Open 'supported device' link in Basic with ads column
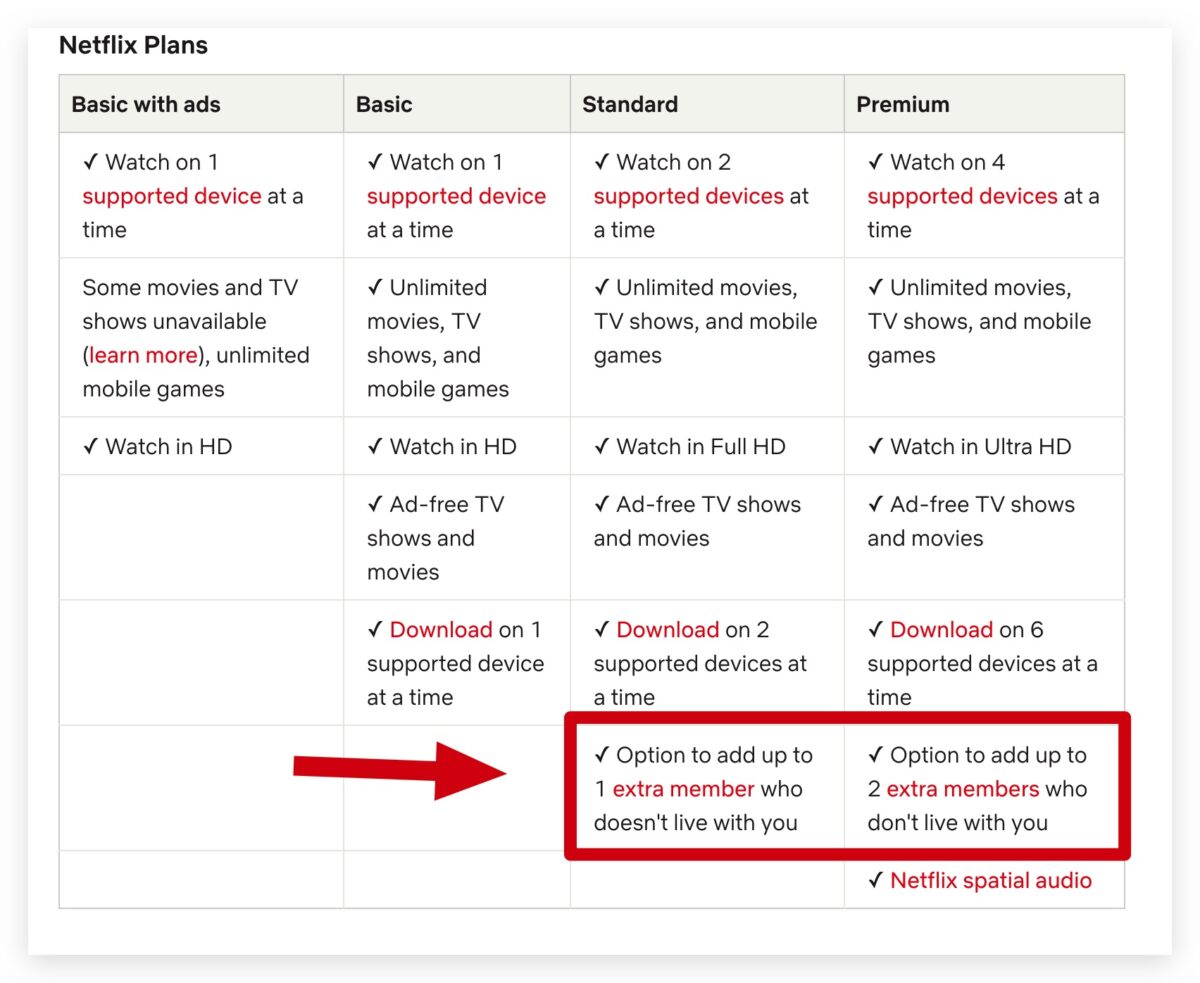The image size is (1200, 983). (x=171, y=196)
